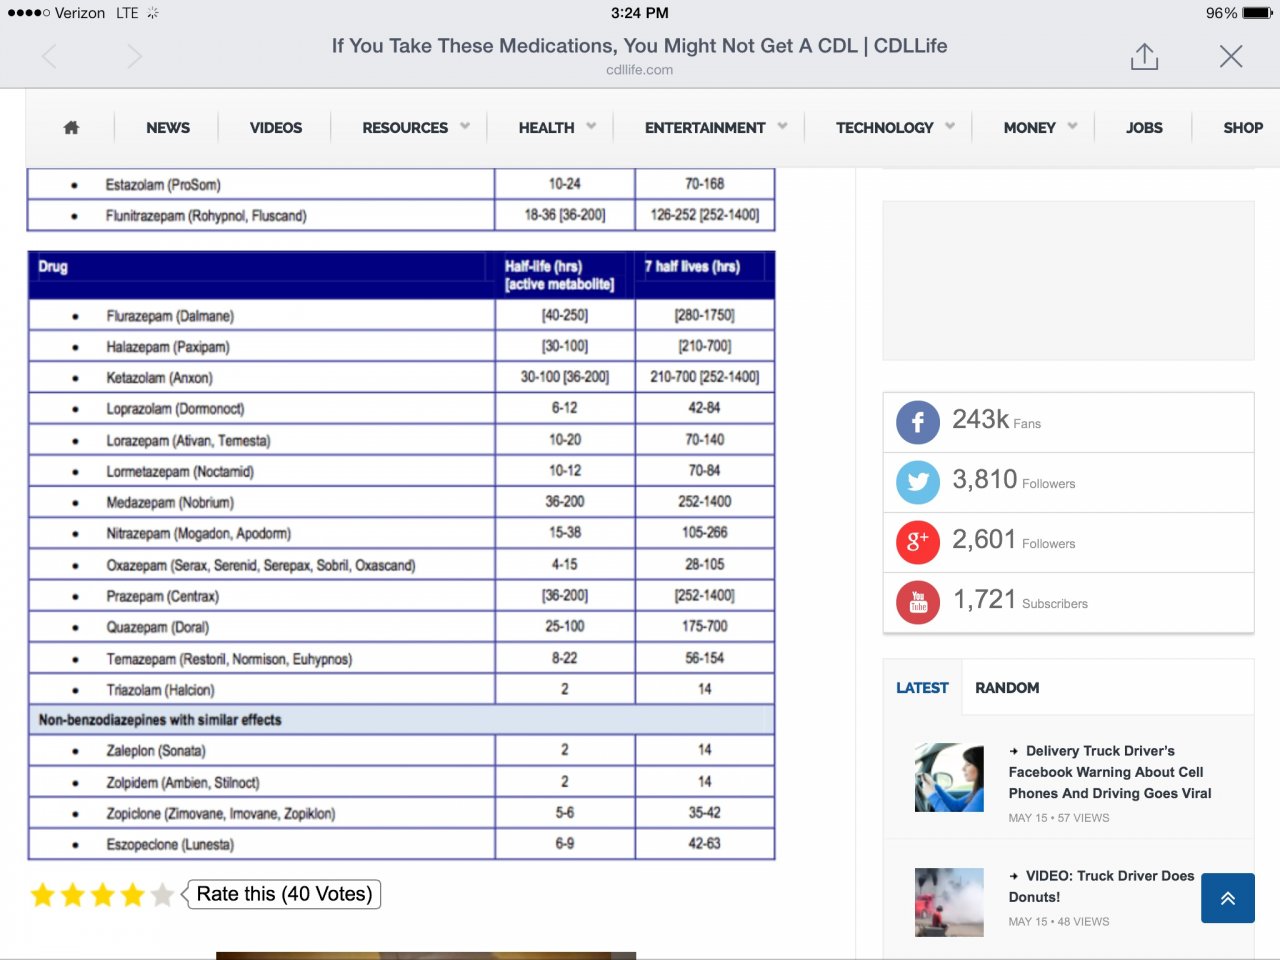Rate article with the fifth star
Viewport: 1280px width, 960px height.
(162, 895)
